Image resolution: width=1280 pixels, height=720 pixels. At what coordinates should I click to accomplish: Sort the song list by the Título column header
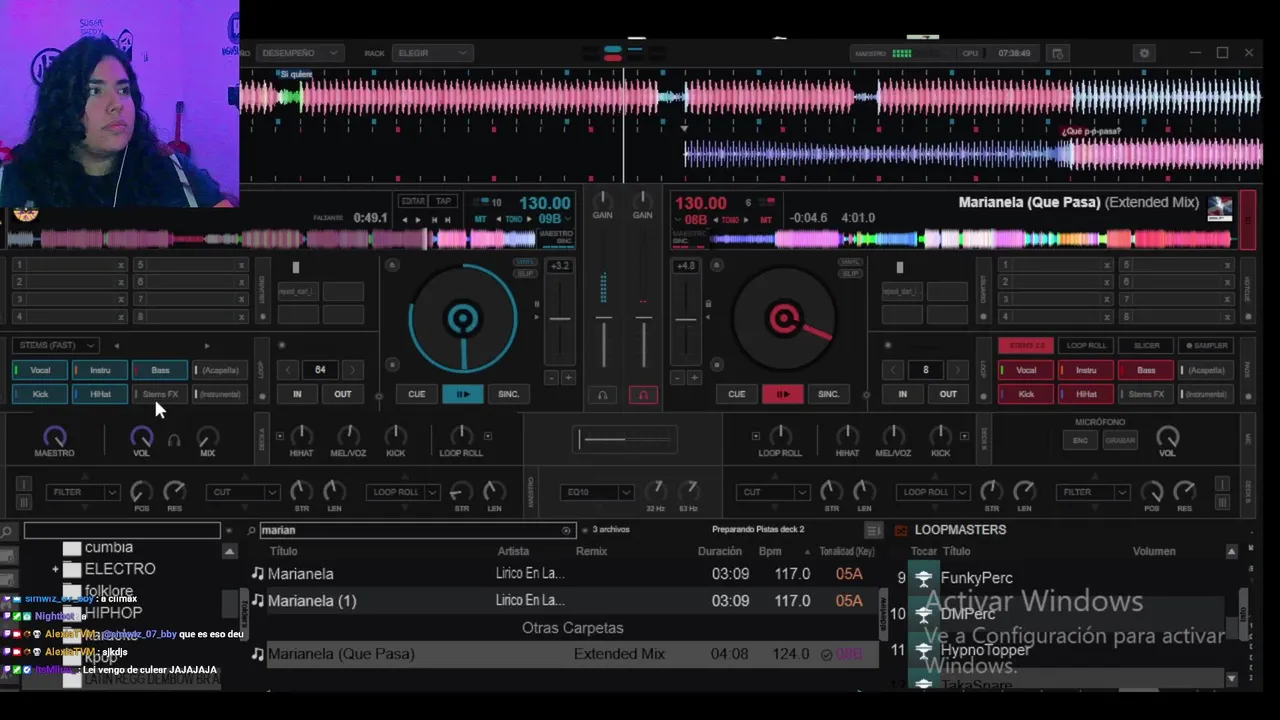(283, 552)
